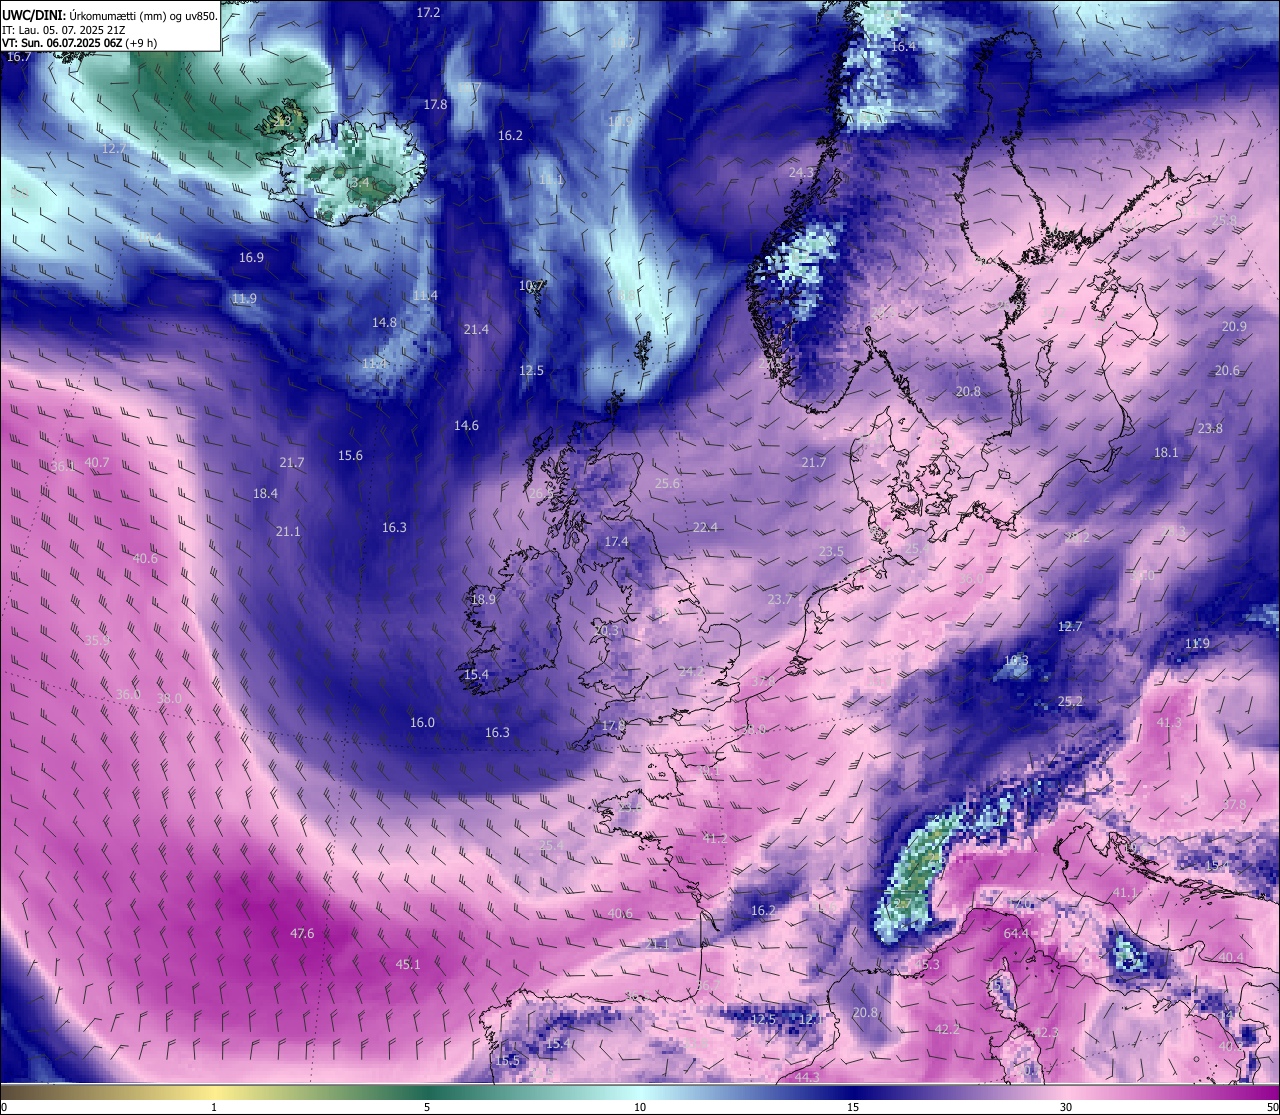Click the map value '23.8'
The width and height of the screenshot is (1280, 1115).
tap(1210, 428)
